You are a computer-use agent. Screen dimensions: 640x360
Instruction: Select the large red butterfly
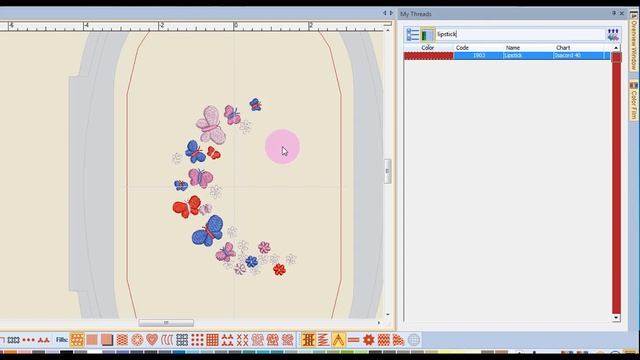point(187,207)
